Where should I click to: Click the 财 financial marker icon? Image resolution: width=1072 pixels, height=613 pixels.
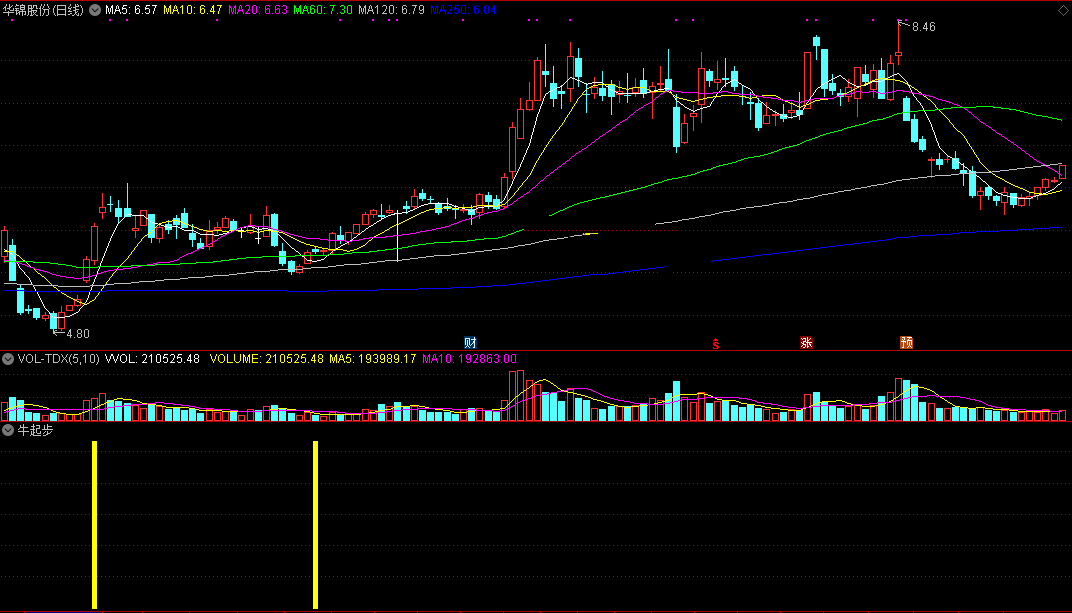click(x=470, y=342)
